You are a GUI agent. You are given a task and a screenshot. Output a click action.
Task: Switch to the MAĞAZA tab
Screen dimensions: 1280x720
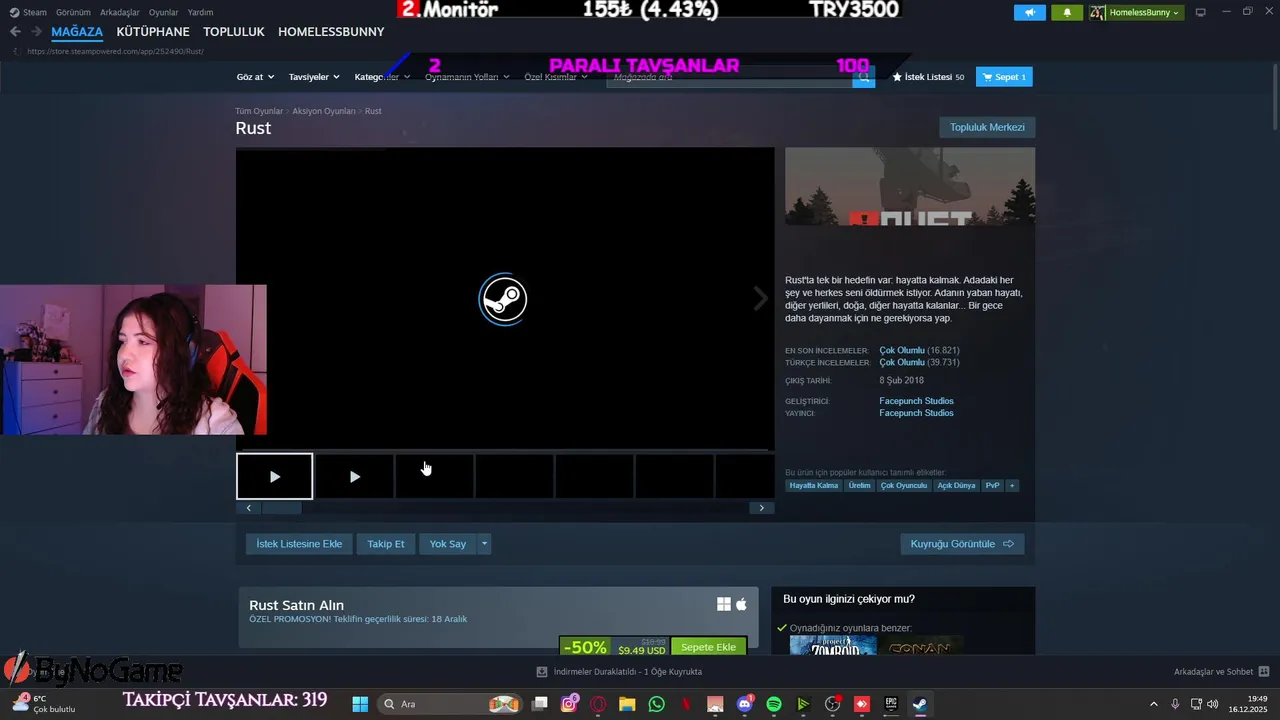77,32
